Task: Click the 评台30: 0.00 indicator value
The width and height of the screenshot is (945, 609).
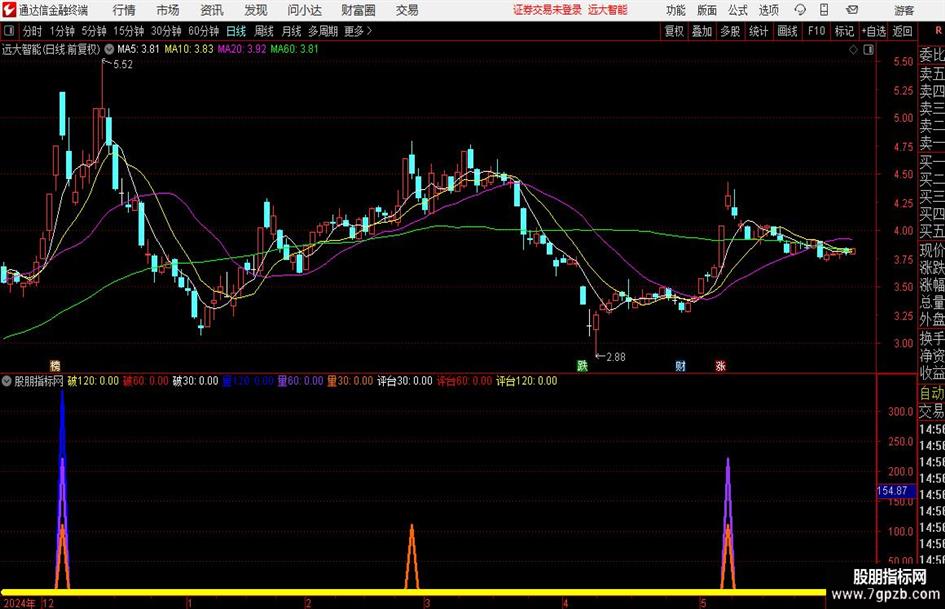Action: click(x=405, y=381)
